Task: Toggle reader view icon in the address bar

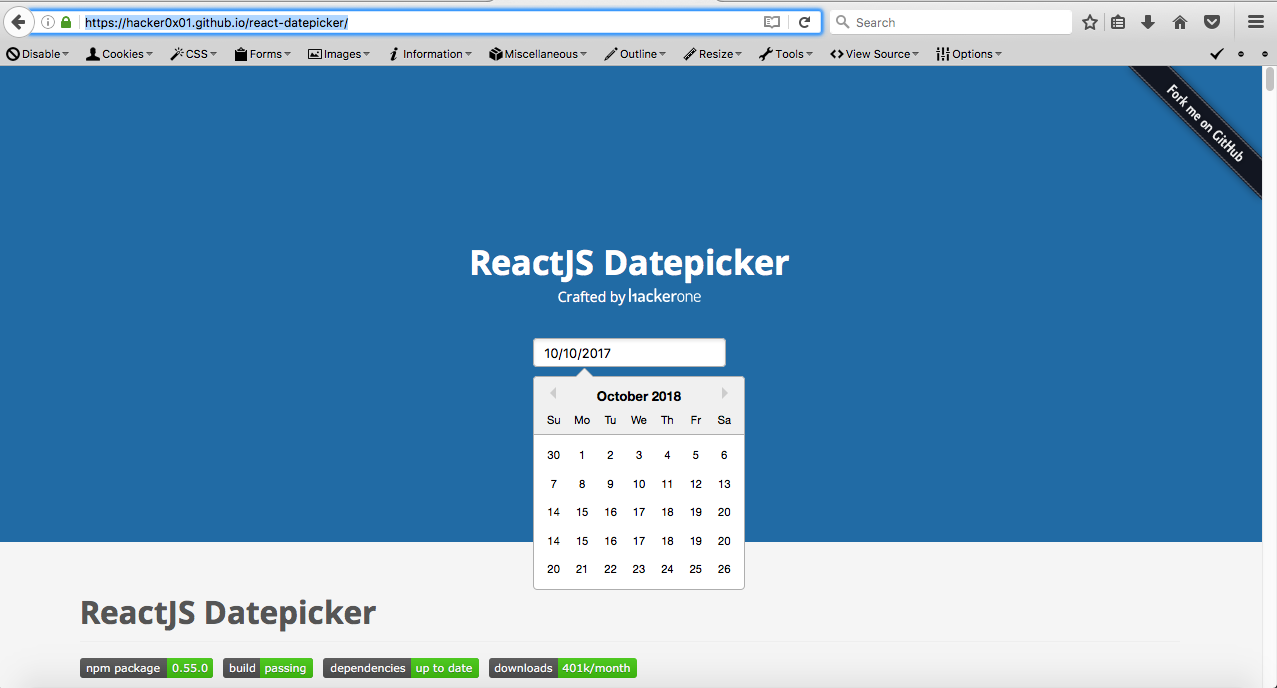Action: pyautogui.click(x=771, y=22)
